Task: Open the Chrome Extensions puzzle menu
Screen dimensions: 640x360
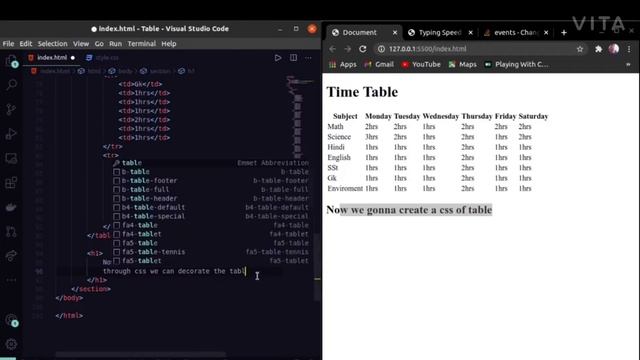Action: click(598, 49)
